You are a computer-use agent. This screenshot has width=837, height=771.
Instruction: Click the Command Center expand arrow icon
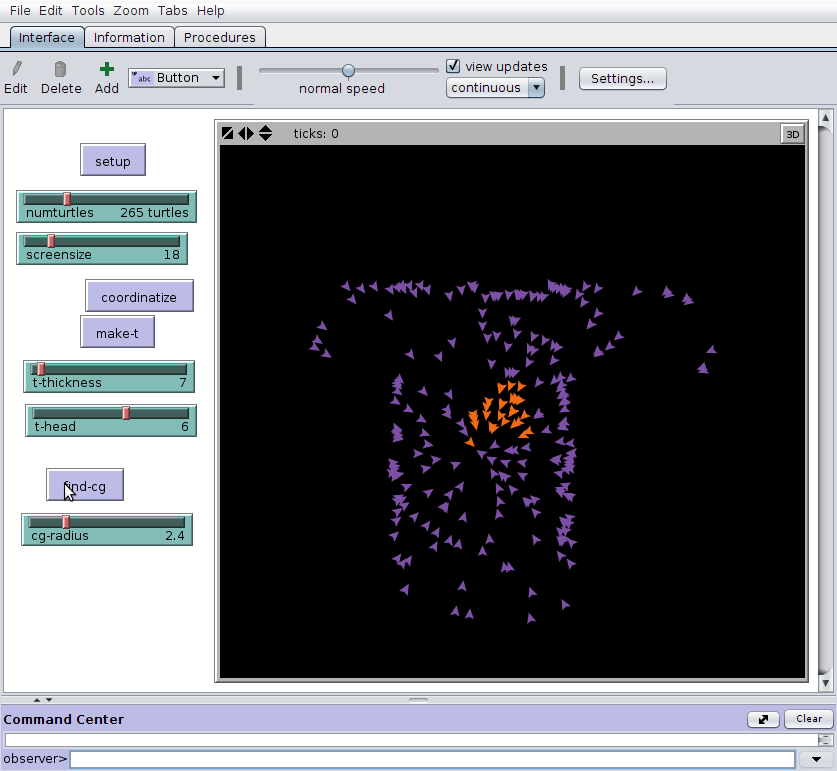click(763, 719)
